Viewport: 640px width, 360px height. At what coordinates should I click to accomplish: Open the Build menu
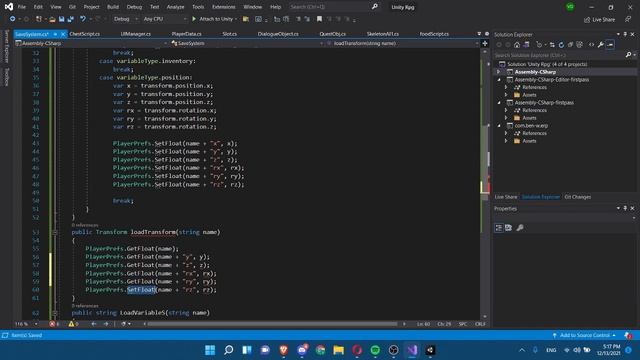point(113,7)
